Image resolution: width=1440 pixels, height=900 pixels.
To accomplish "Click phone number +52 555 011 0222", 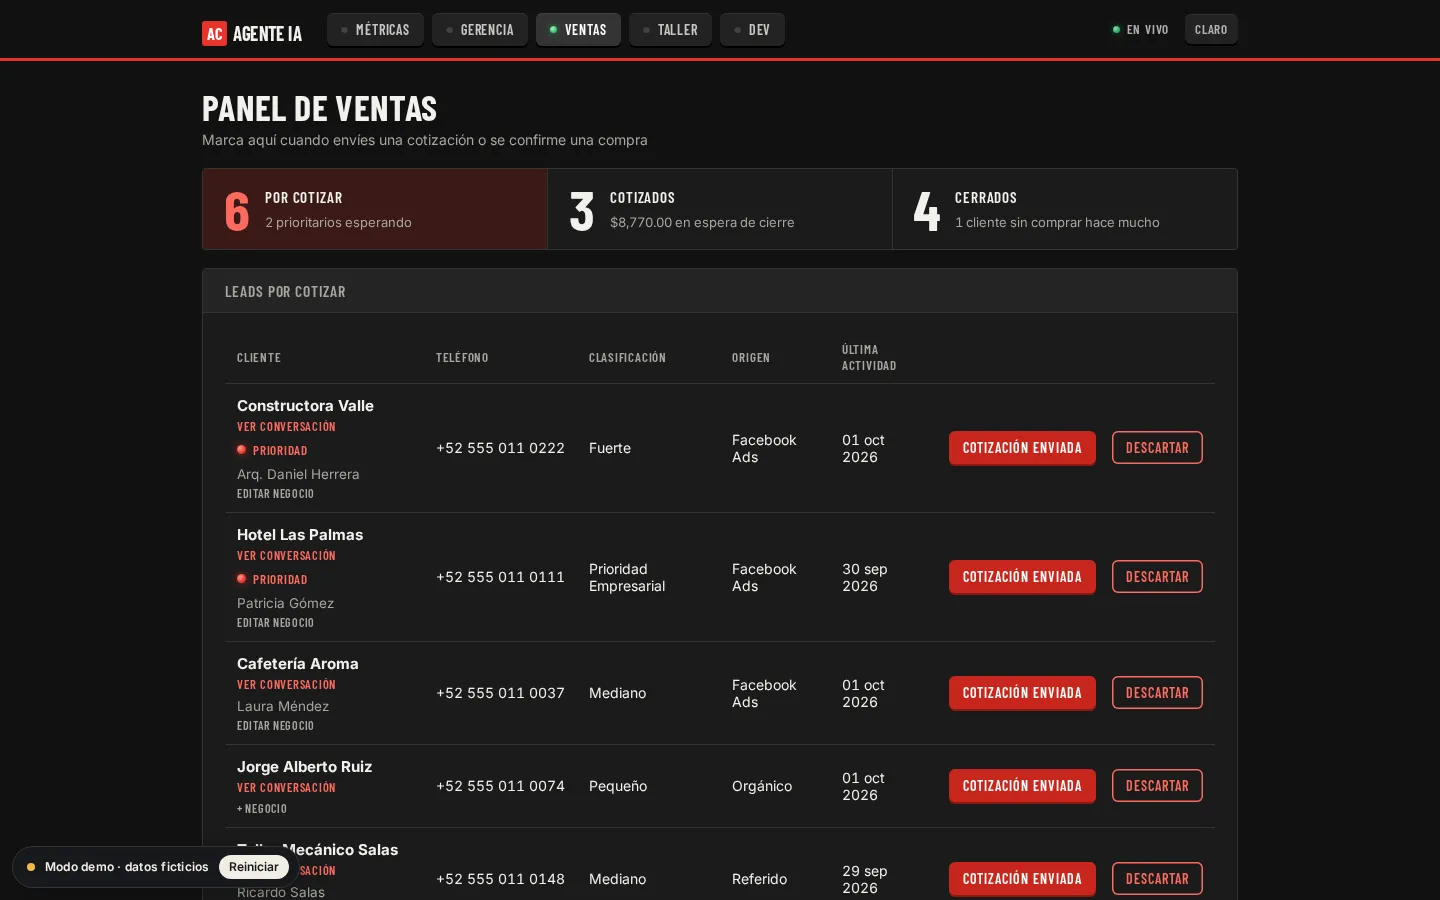I will (x=500, y=448).
